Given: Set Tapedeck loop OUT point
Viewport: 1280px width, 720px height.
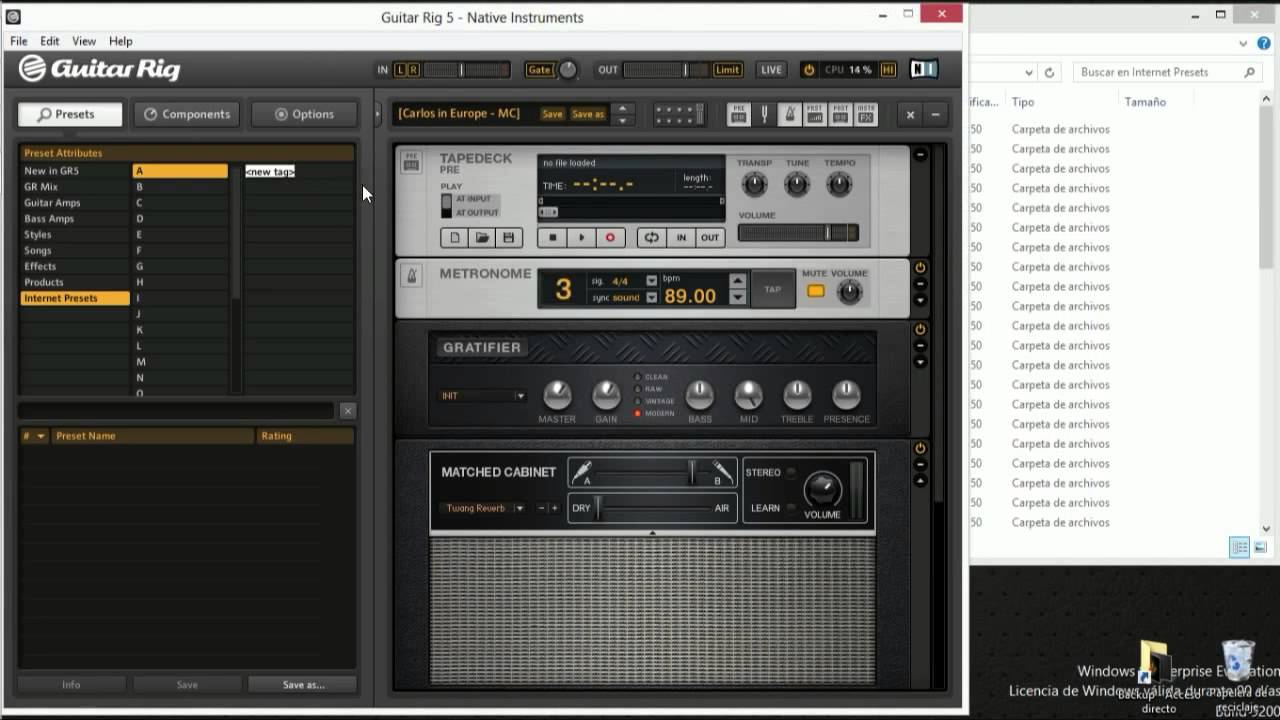Looking at the screenshot, I should [709, 238].
